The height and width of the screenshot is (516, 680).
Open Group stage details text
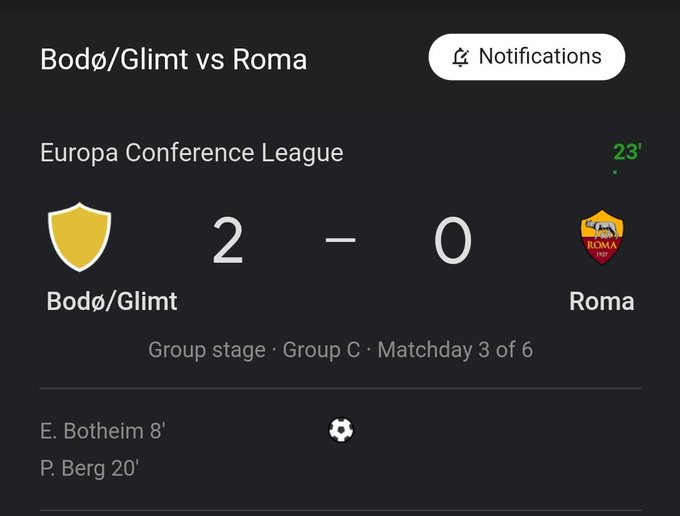click(x=207, y=350)
